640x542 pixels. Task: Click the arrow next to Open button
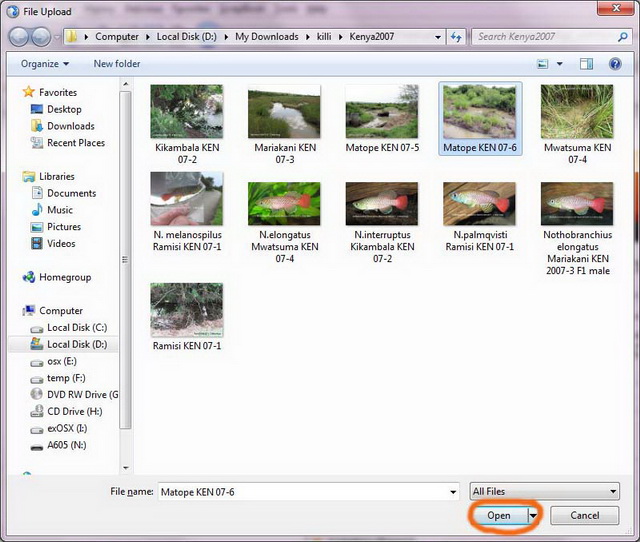click(533, 516)
